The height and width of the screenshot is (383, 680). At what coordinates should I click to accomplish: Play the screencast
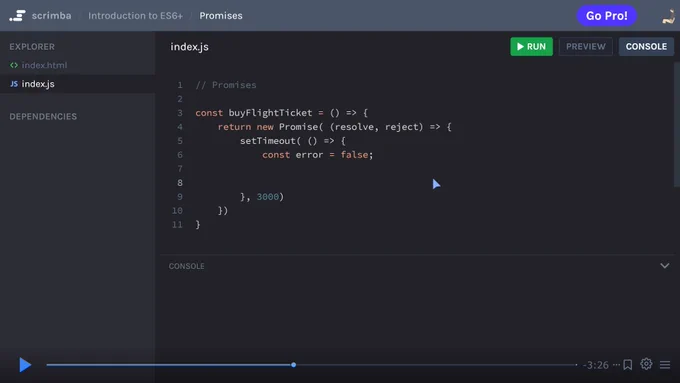coord(25,365)
